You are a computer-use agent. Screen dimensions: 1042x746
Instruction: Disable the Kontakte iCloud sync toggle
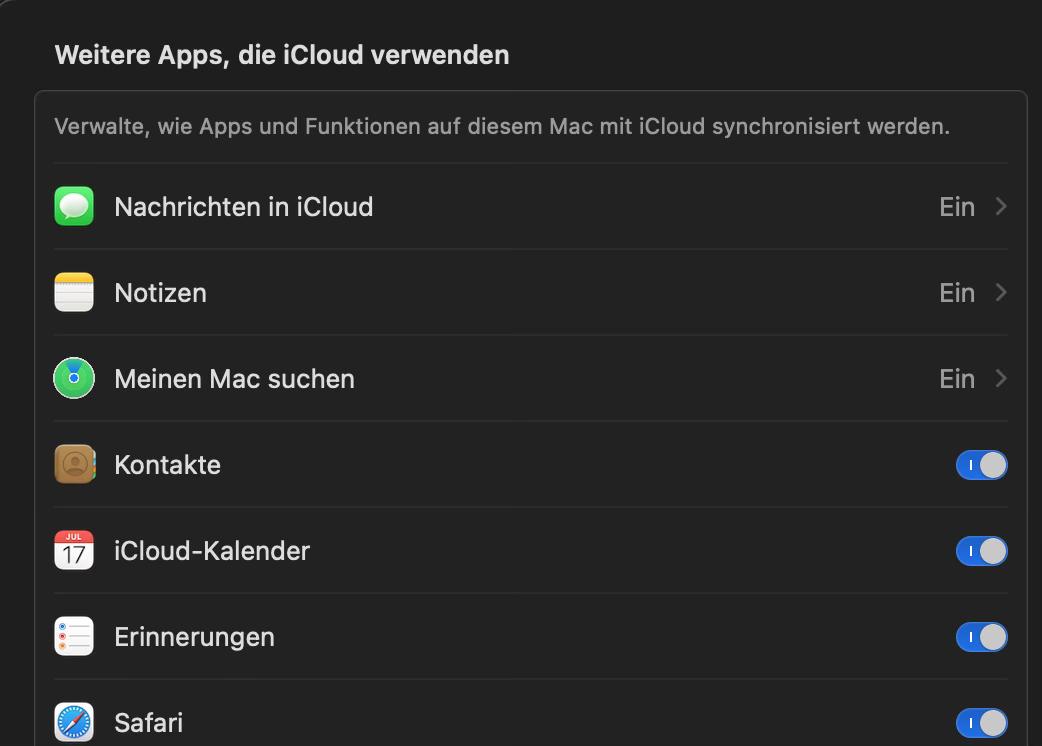pyautogui.click(x=981, y=465)
